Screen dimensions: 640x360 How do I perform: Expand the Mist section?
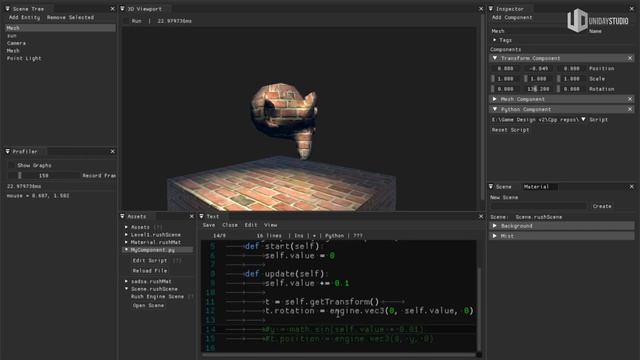[561, 236]
